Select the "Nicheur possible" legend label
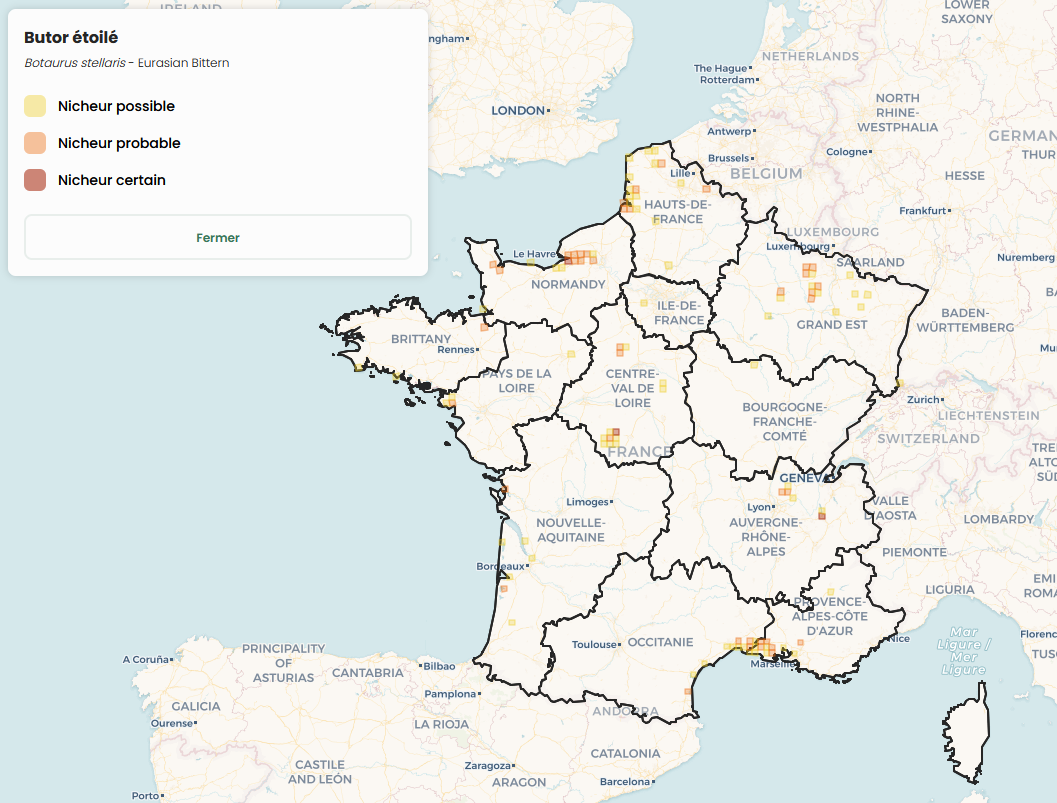This screenshot has width=1057, height=803. pyautogui.click(x=116, y=106)
